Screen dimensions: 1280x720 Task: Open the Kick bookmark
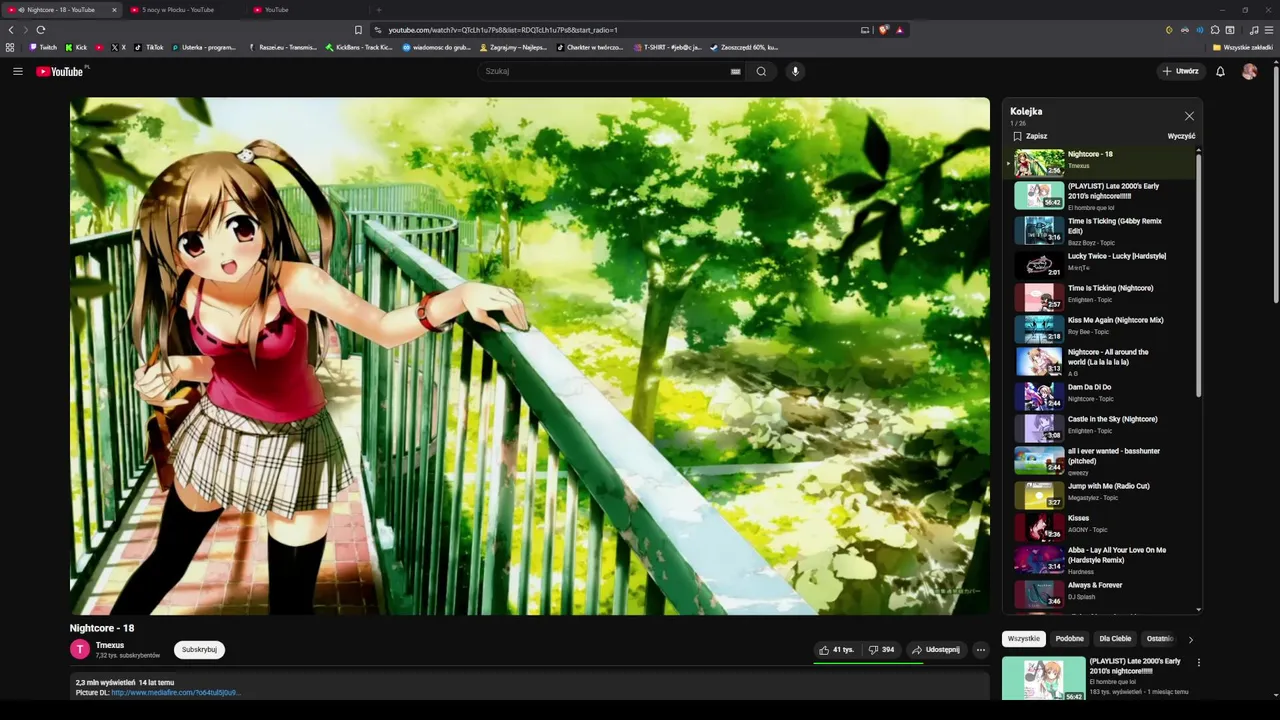click(76, 47)
